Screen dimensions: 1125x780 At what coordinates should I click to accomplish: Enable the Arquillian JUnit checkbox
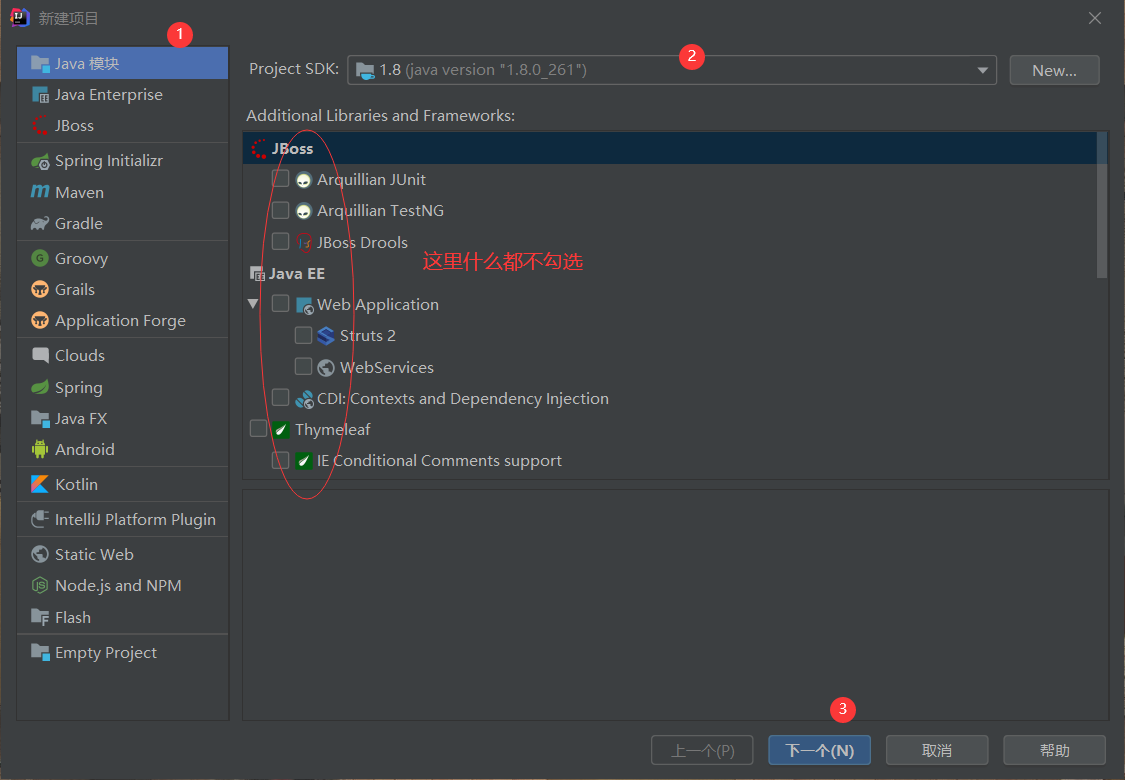click(x=281, y=179)
